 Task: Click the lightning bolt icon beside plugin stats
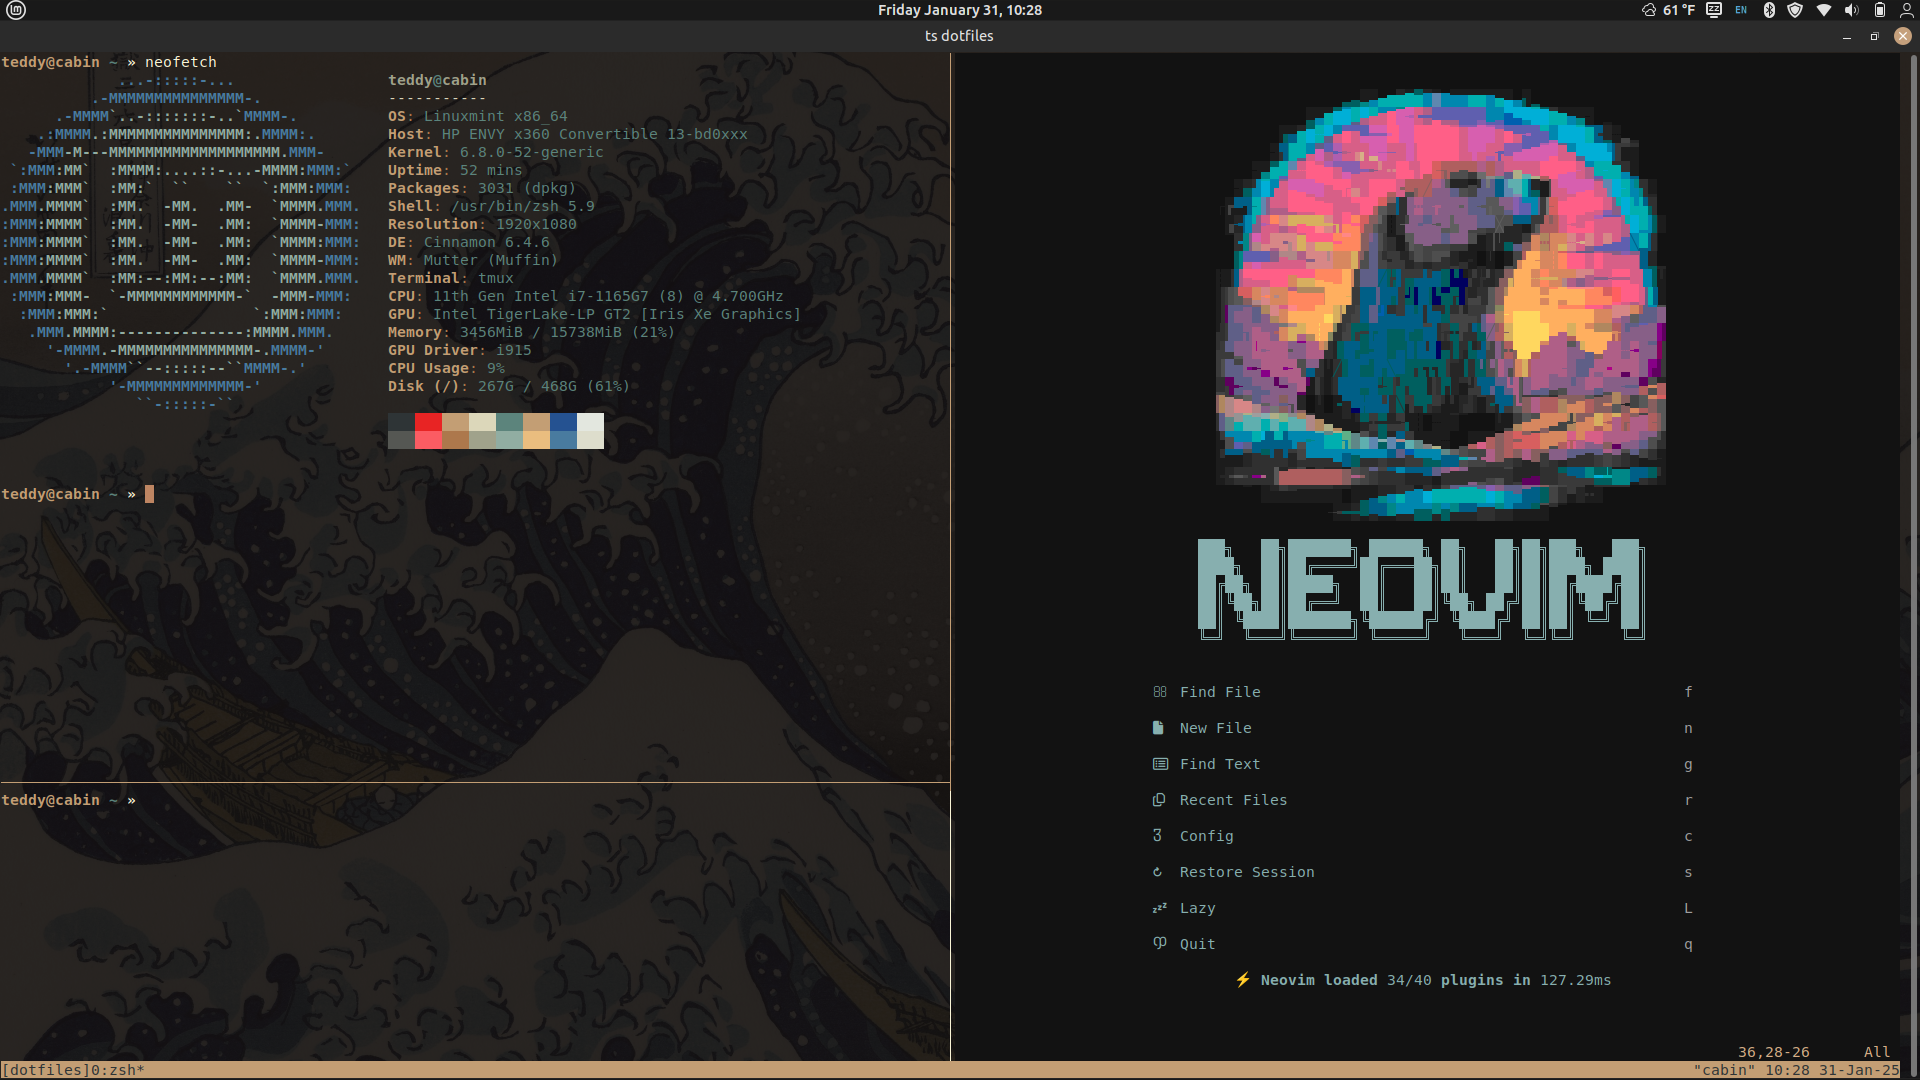point(1243,980)
